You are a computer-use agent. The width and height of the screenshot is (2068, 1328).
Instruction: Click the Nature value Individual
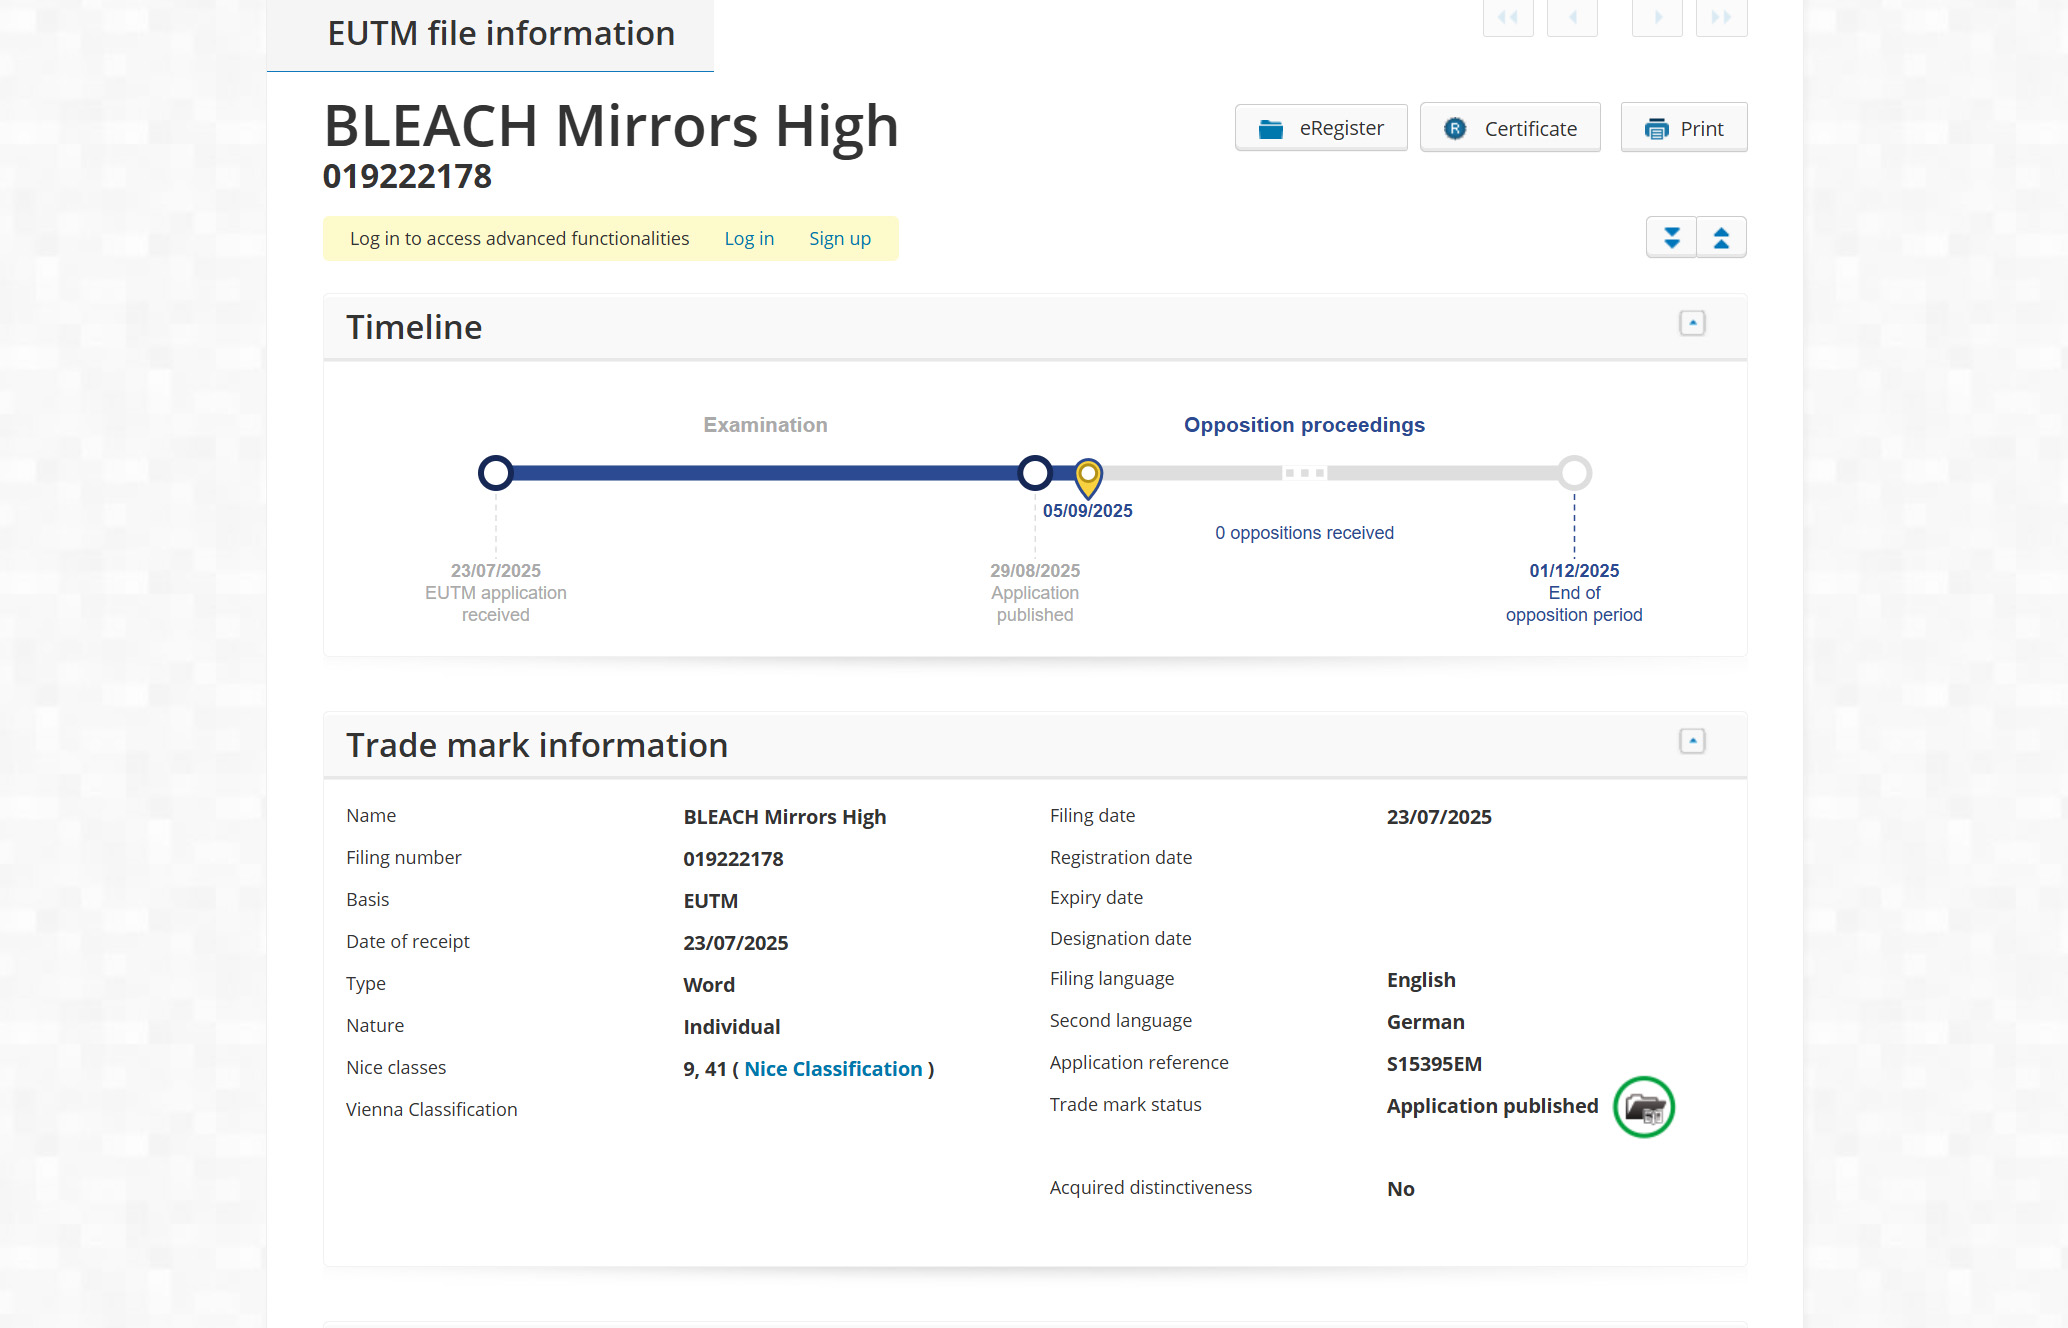(731, 1027)
